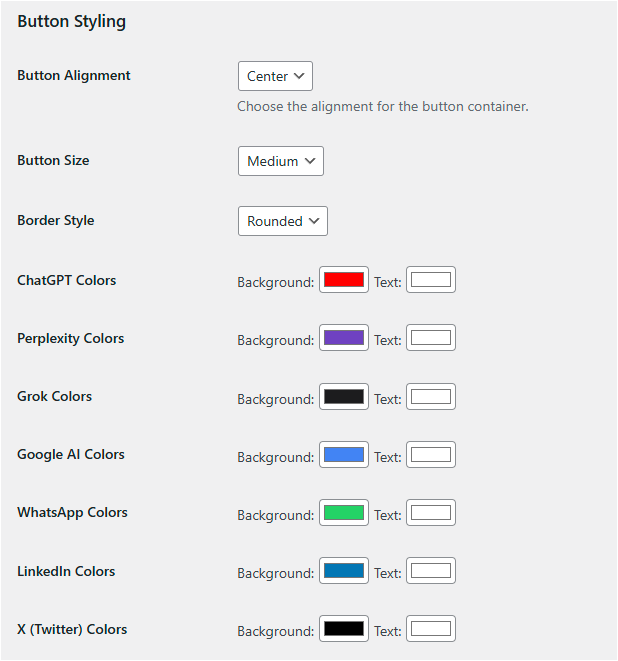
Task: Open the ChatGPT text color picker
Action: click(431, 280)
